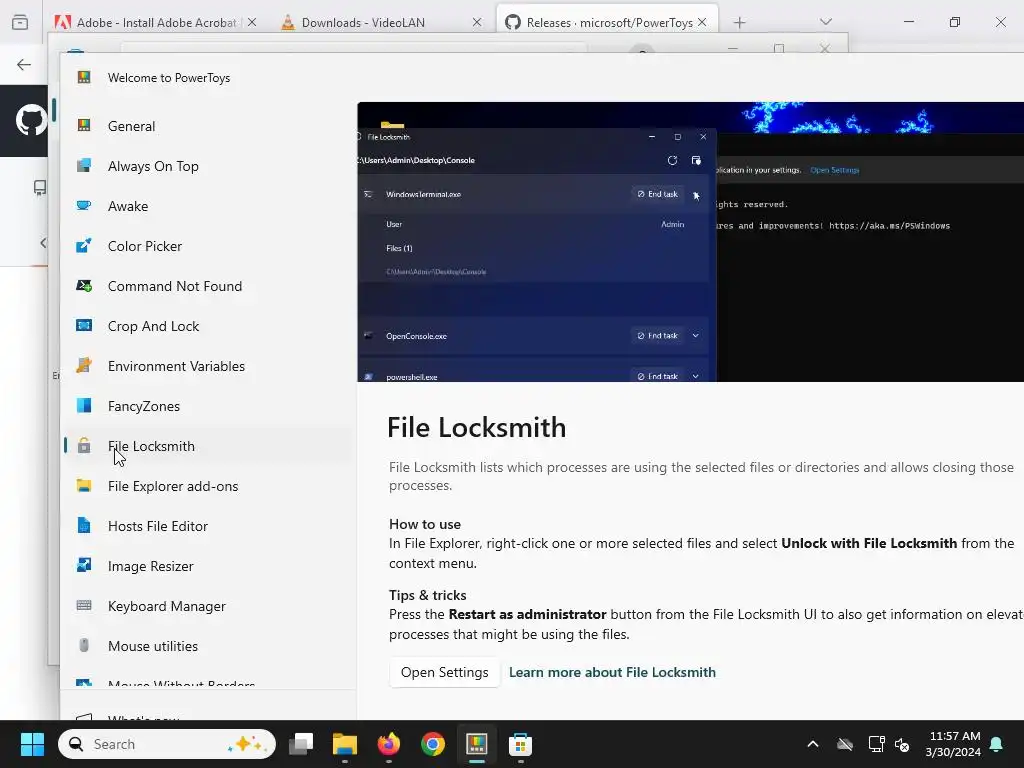This screenshot has height=768, width=1024.
Task: Click the Keyboard Manager icon
Action: pos(84,605)
